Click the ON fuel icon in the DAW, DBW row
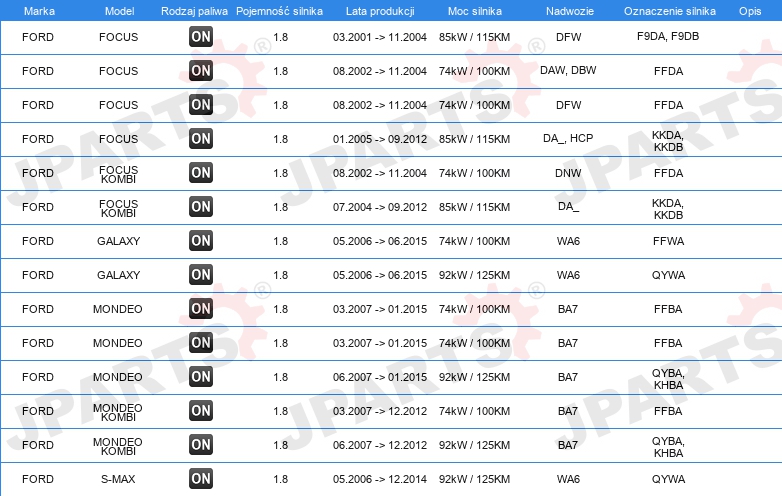The image size is (782, 496). click(201, 70)
